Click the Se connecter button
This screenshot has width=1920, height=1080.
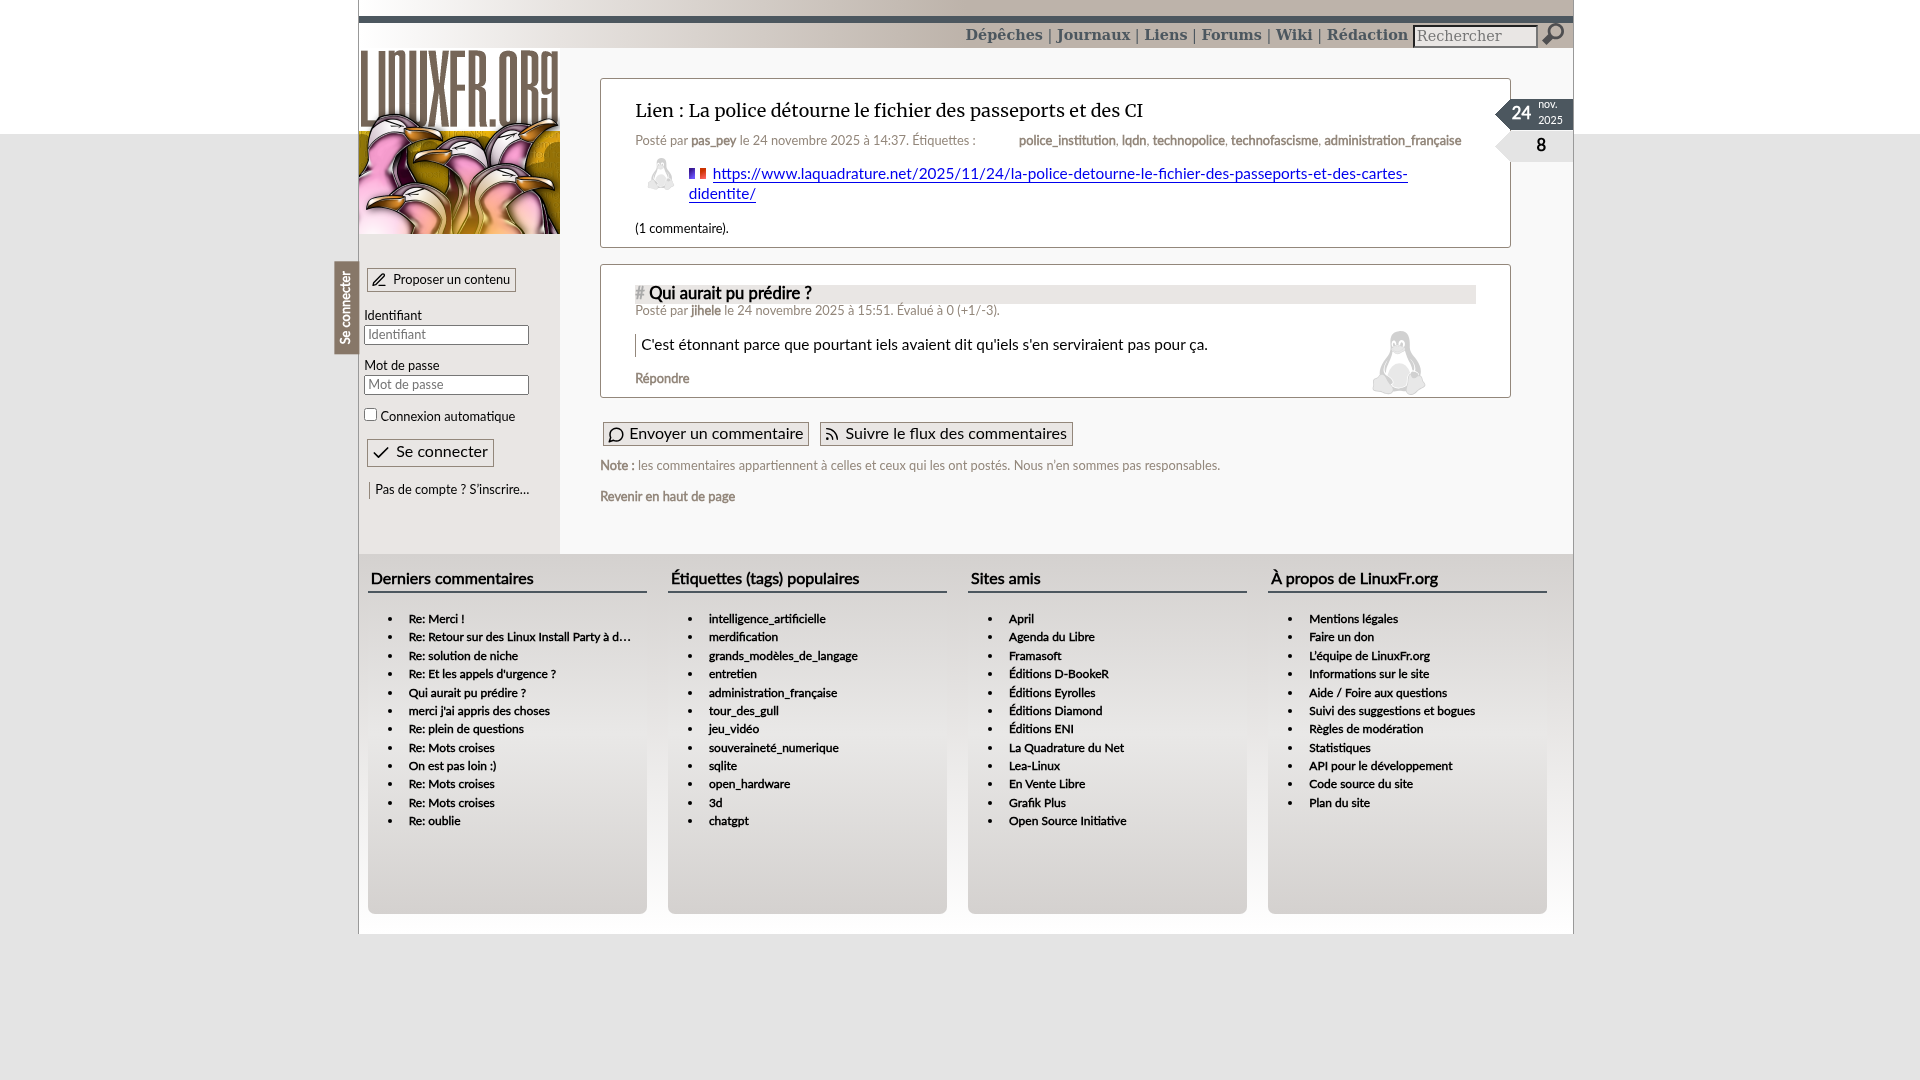click(430, 453)
